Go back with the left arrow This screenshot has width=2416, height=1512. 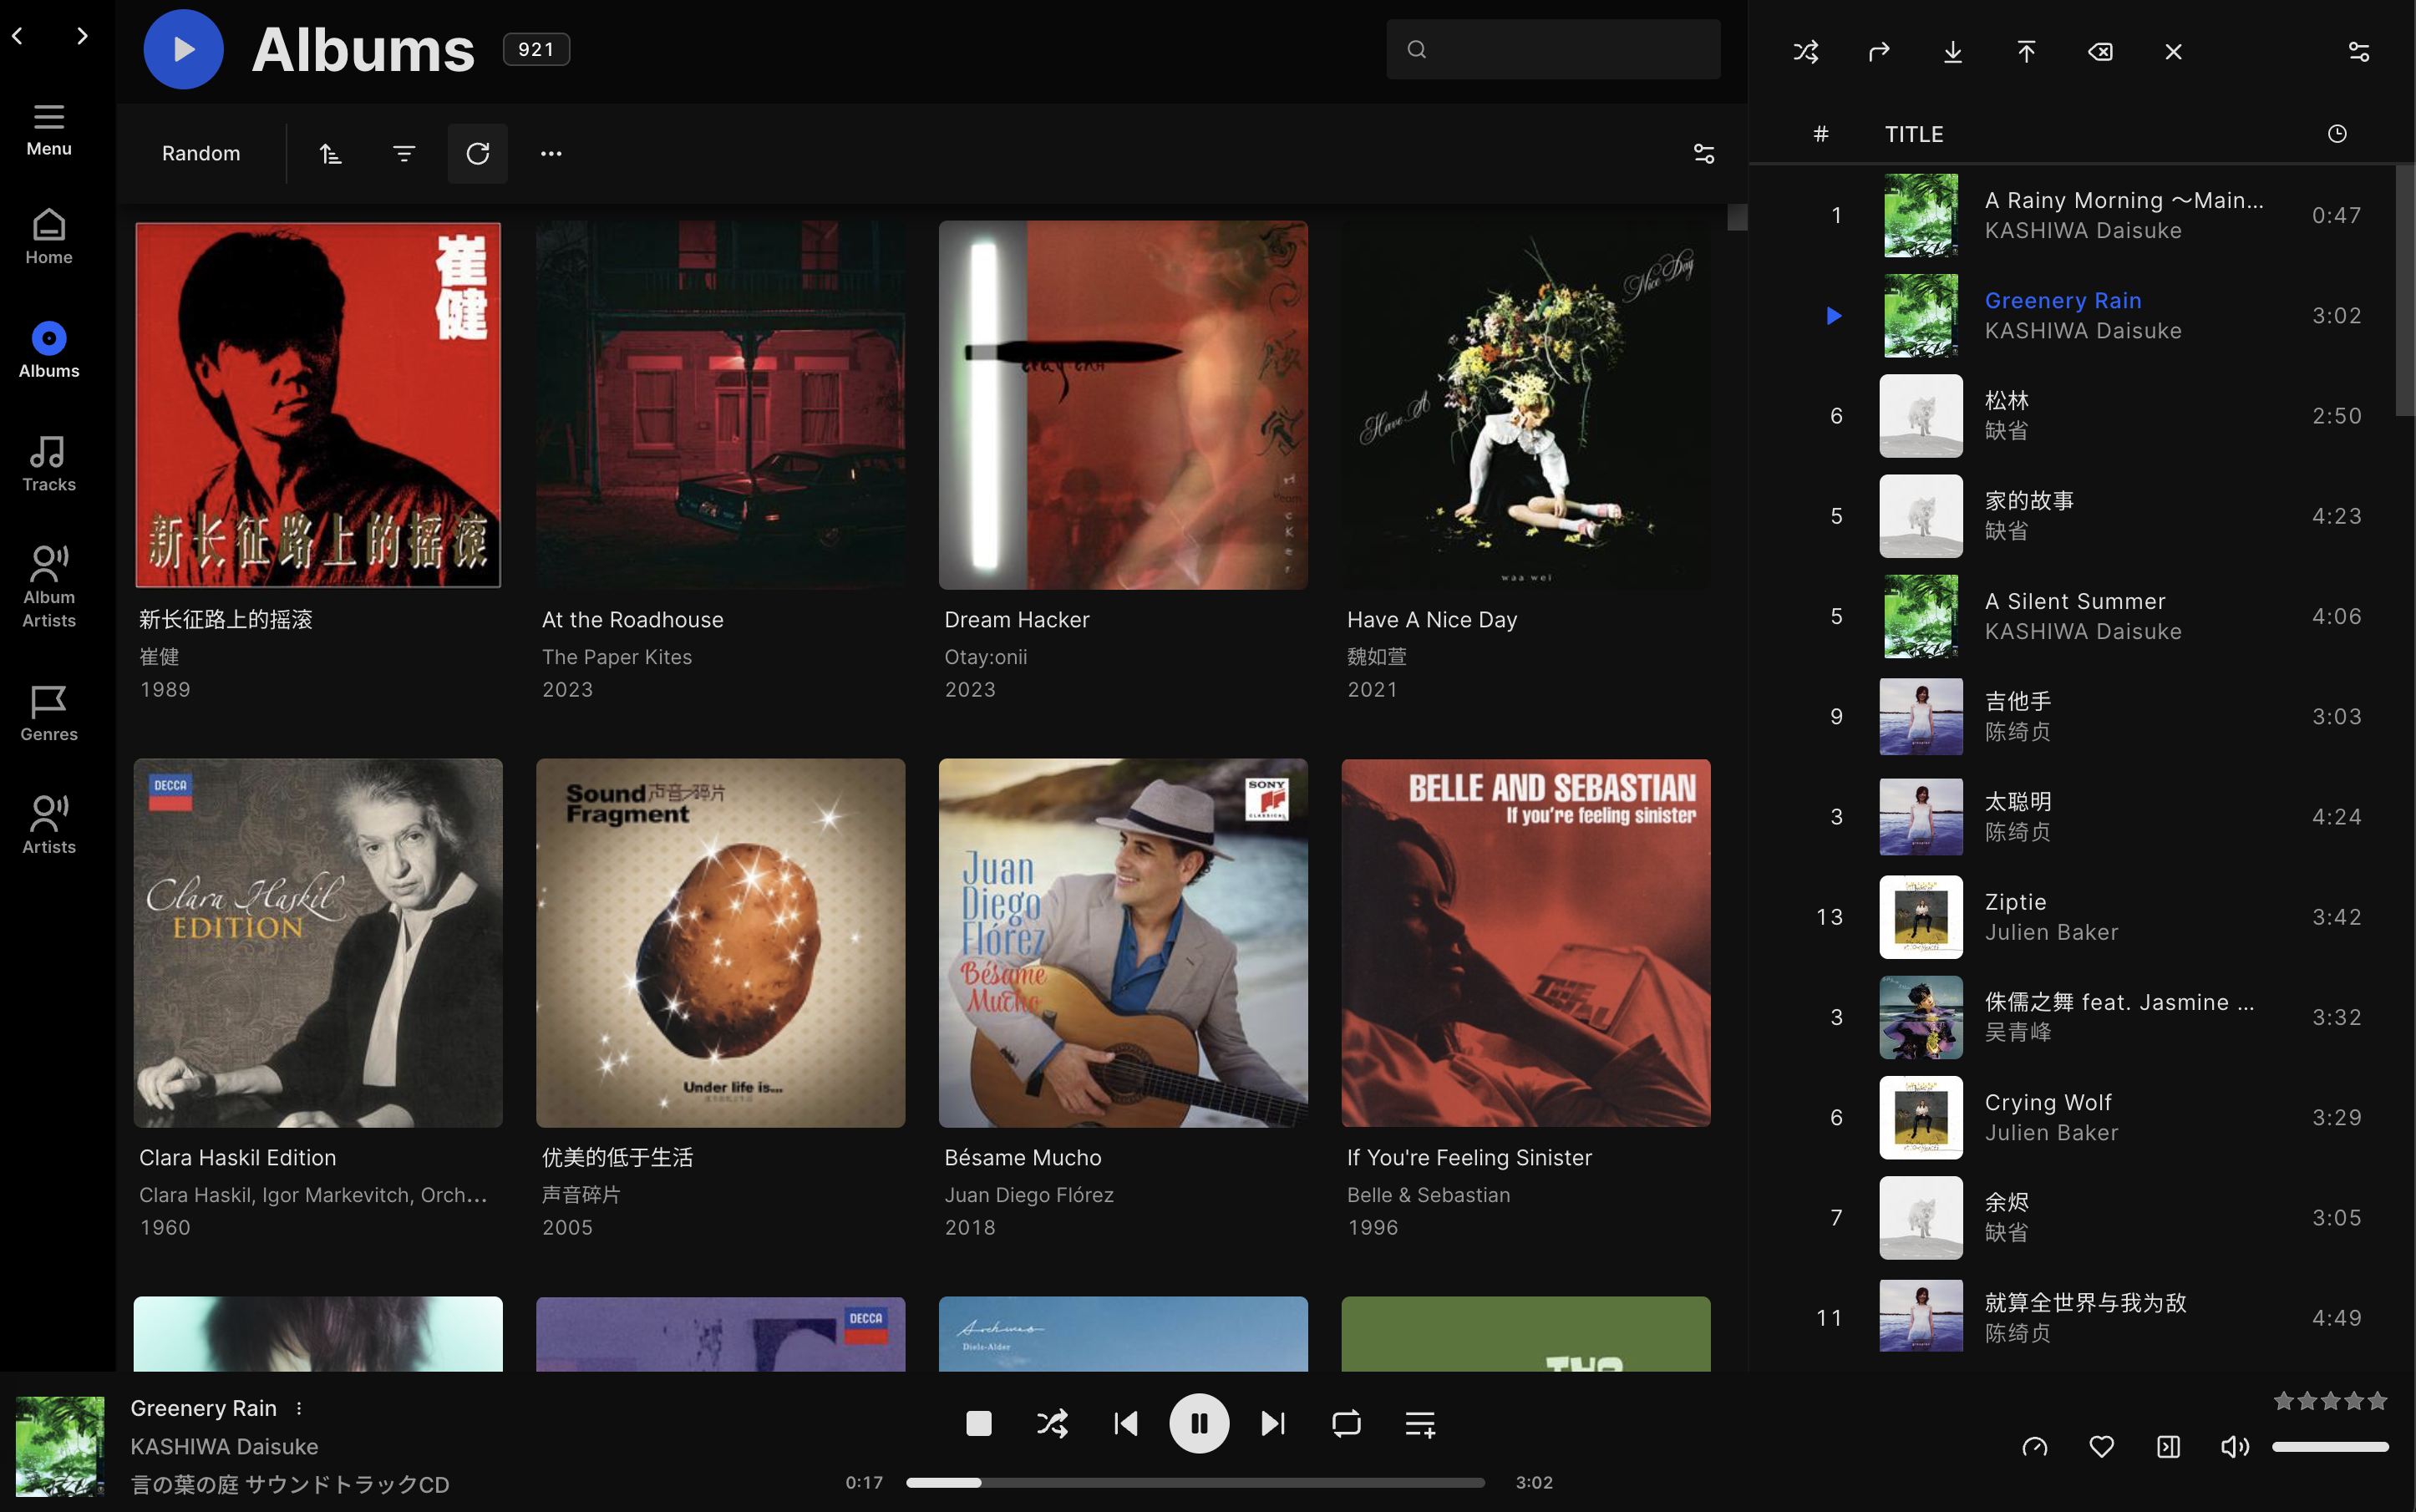click(17, 36)
